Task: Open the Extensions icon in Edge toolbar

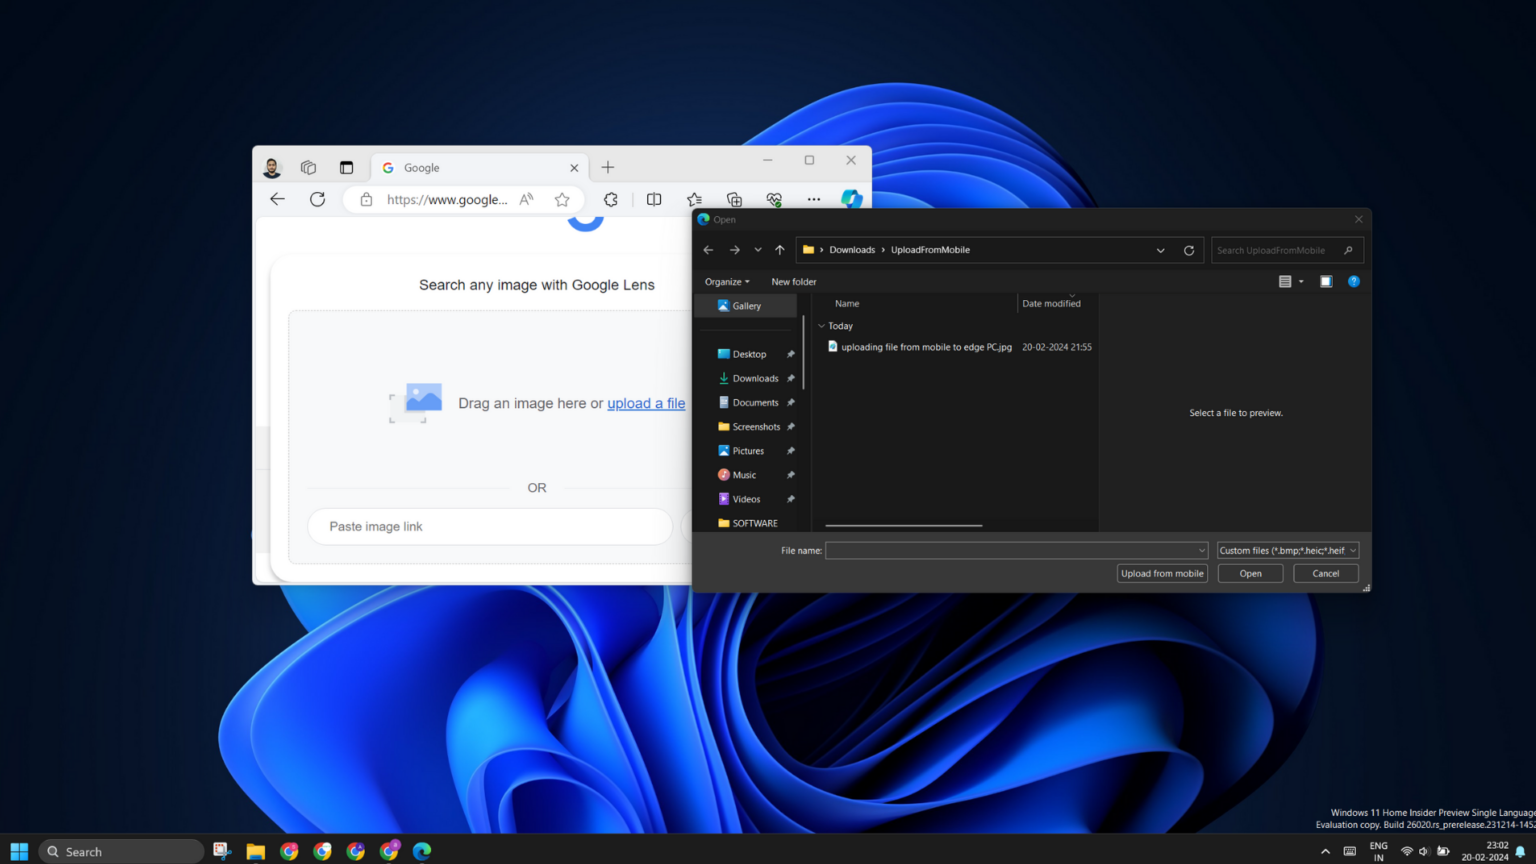Action: pyautogui.click(x=610, y=199)
